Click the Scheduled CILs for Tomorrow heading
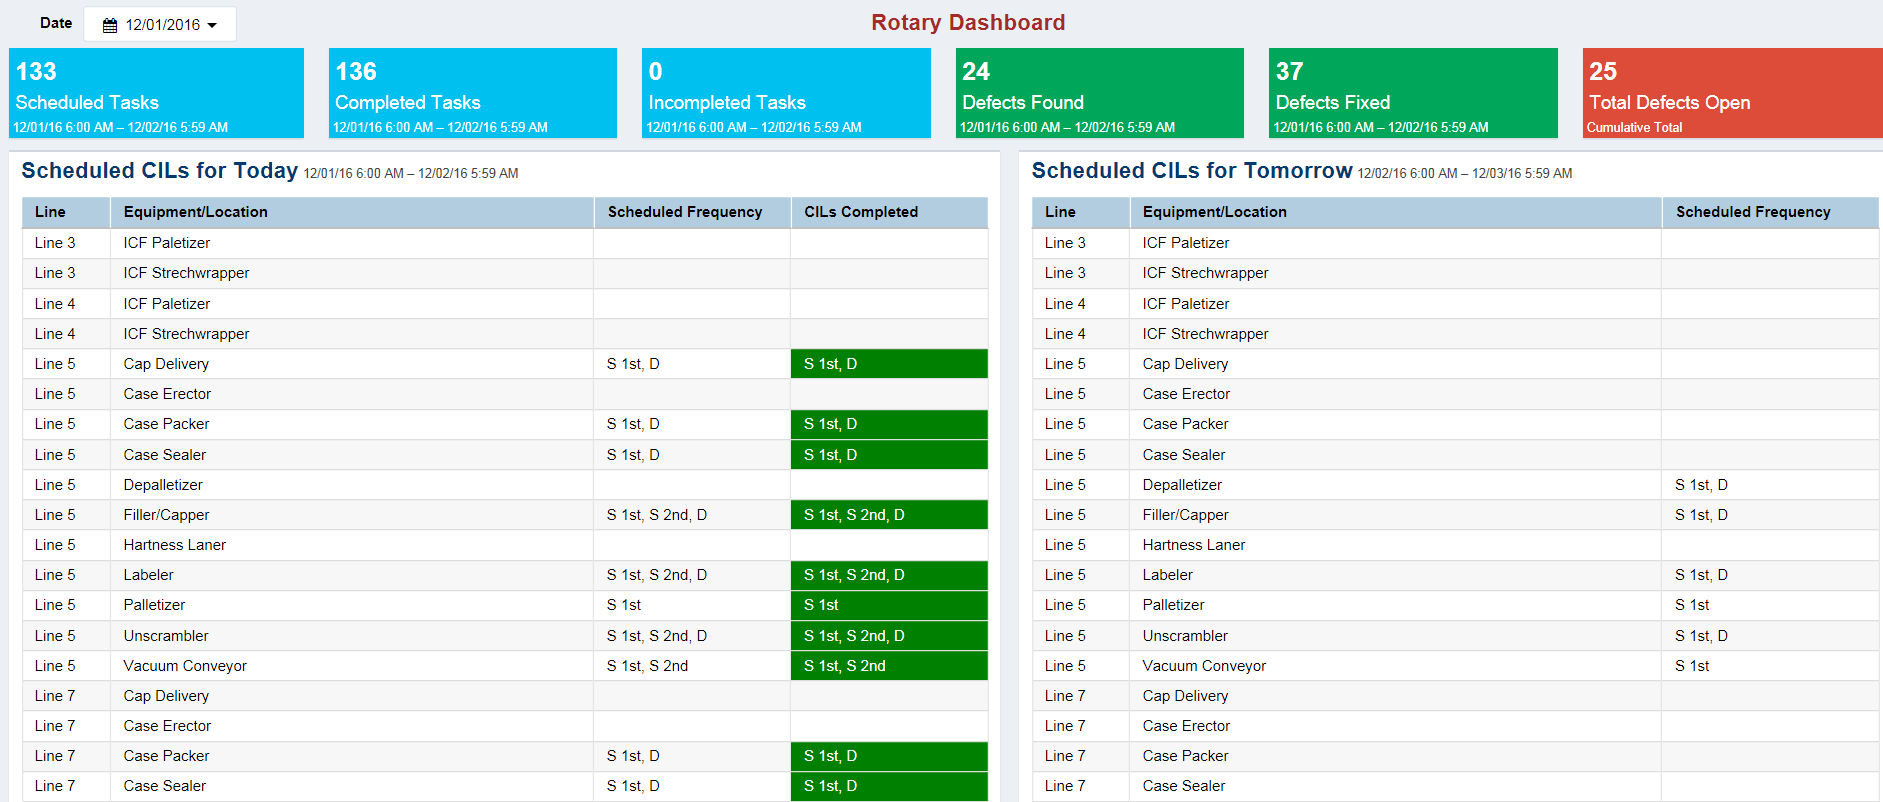 pyautogui.click(x=1192, y=171)
